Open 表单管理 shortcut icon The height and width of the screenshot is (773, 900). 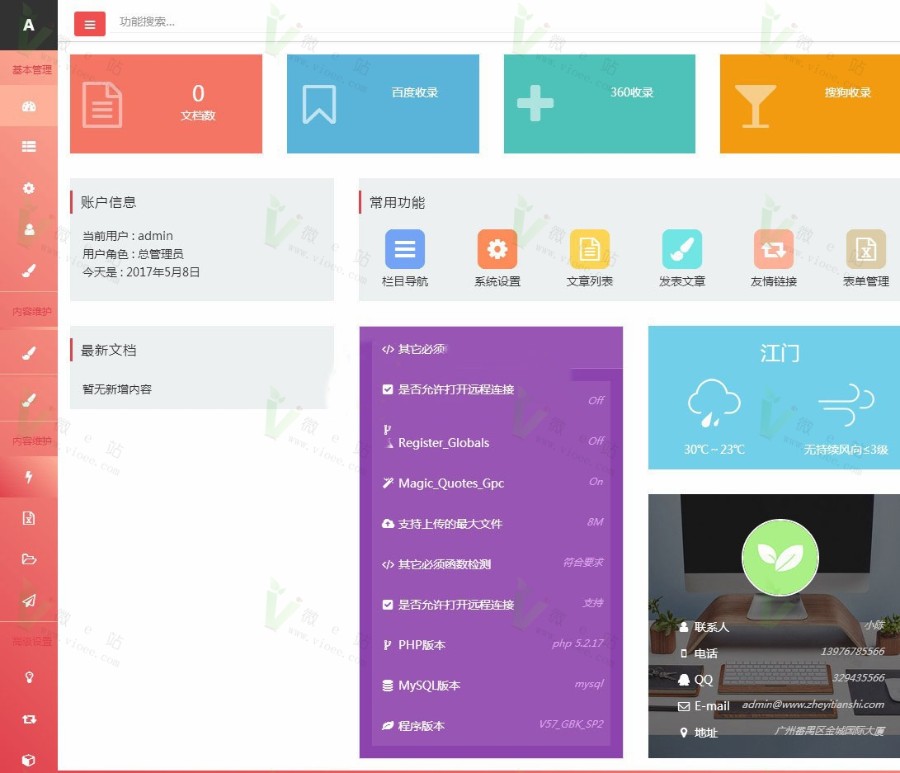tap(866, 248)
